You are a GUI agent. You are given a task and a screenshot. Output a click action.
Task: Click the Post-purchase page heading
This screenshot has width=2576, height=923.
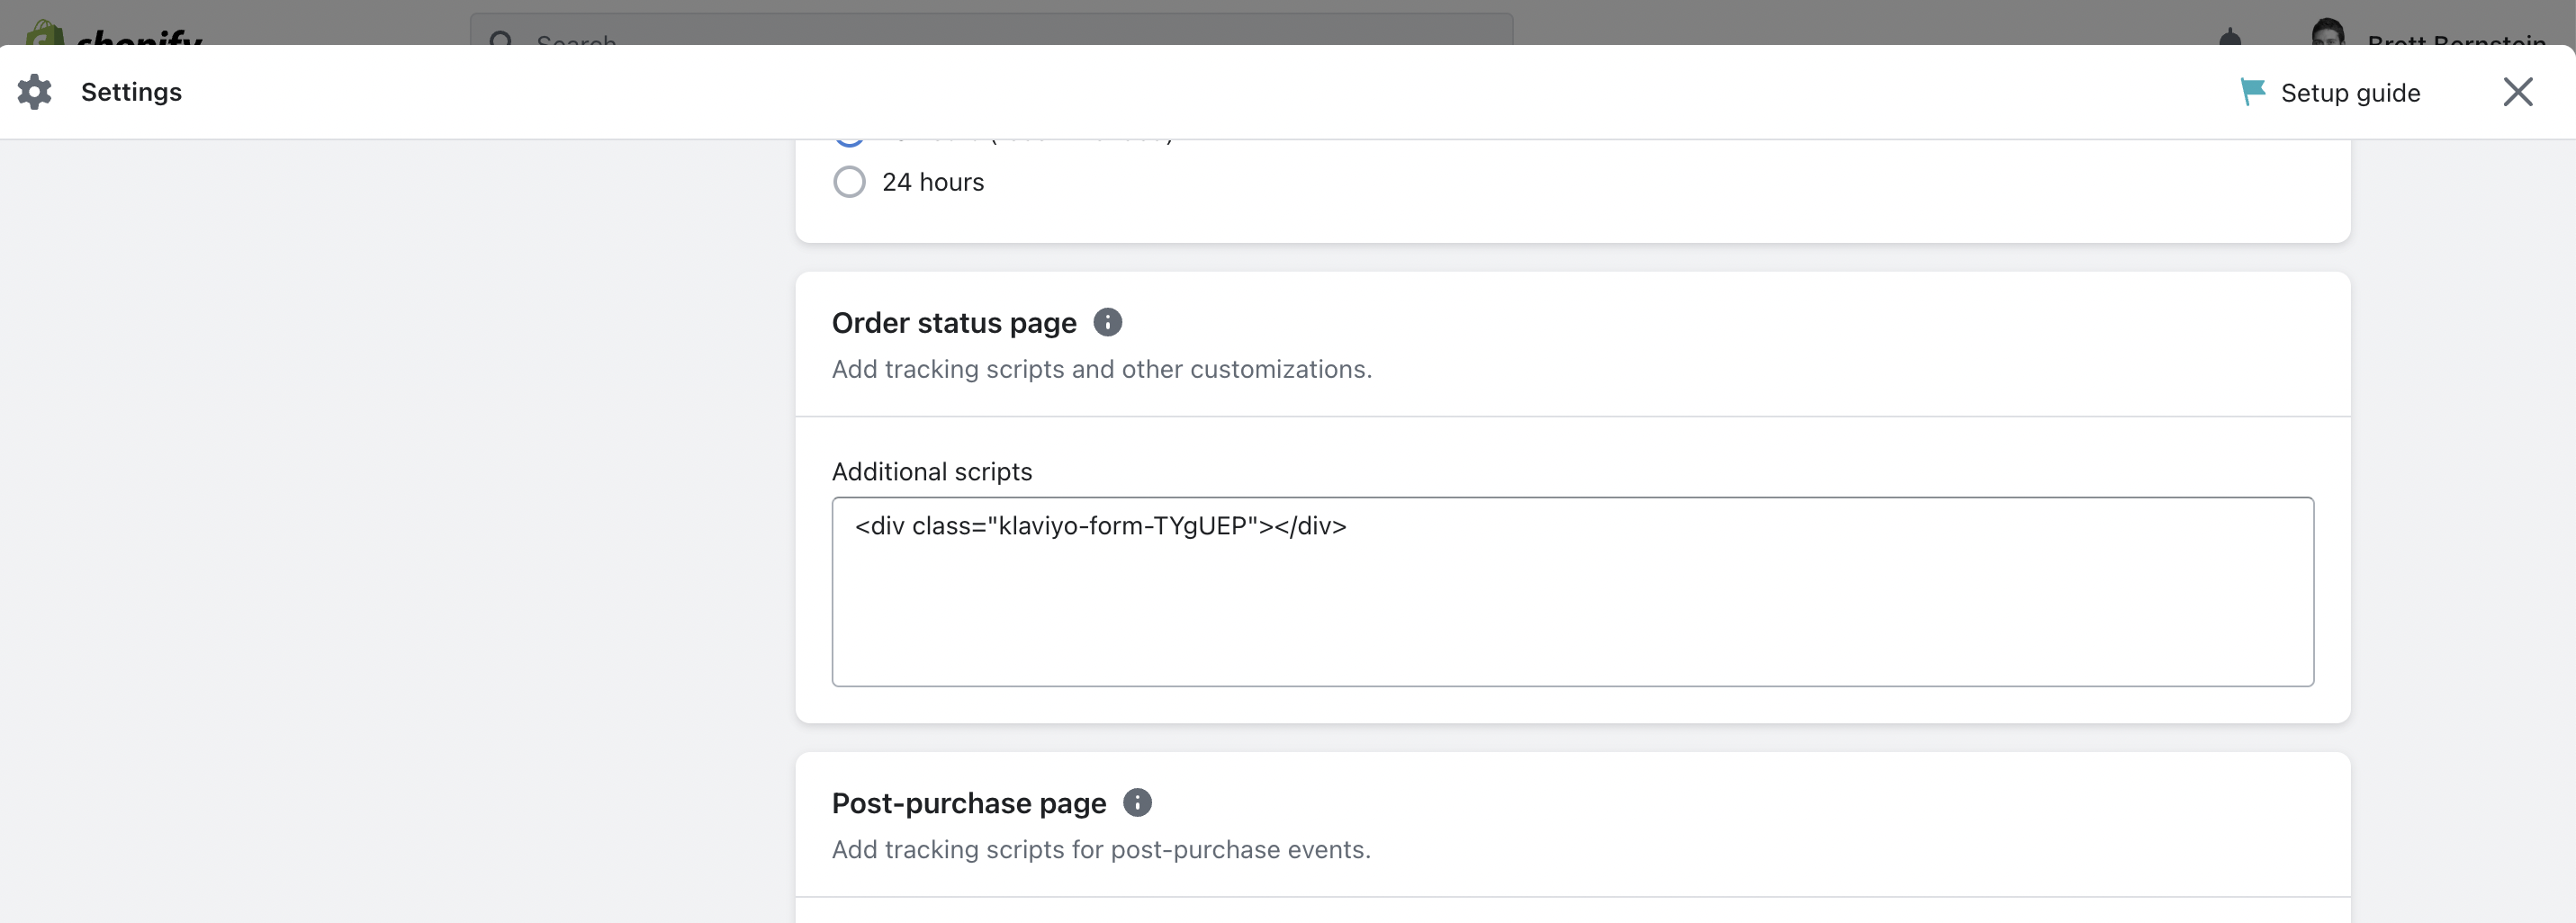969,803
